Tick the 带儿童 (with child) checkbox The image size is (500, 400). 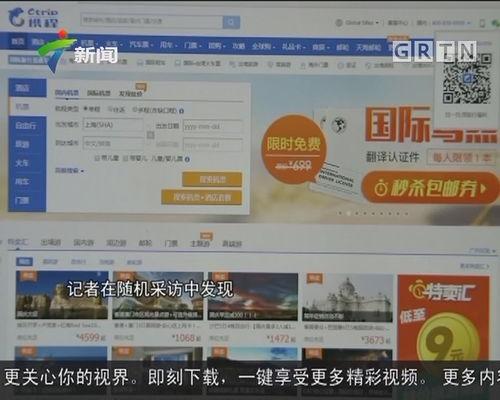pos(97,158)
